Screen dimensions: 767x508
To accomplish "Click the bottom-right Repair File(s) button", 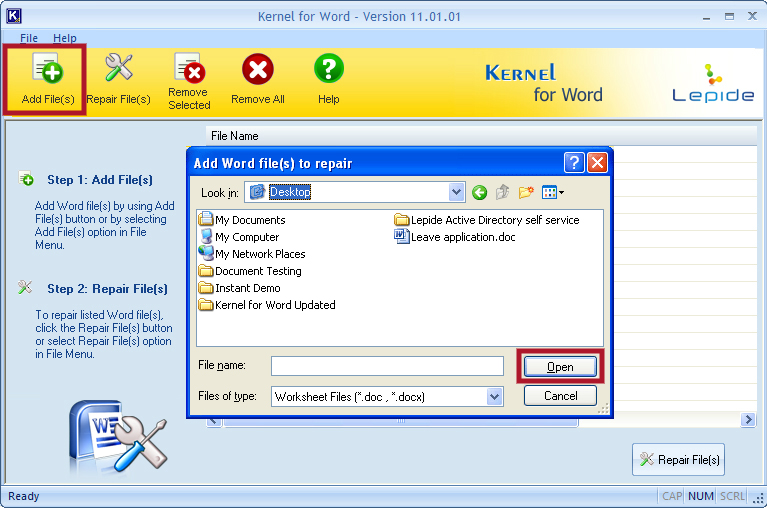I will tap(678, 460).
